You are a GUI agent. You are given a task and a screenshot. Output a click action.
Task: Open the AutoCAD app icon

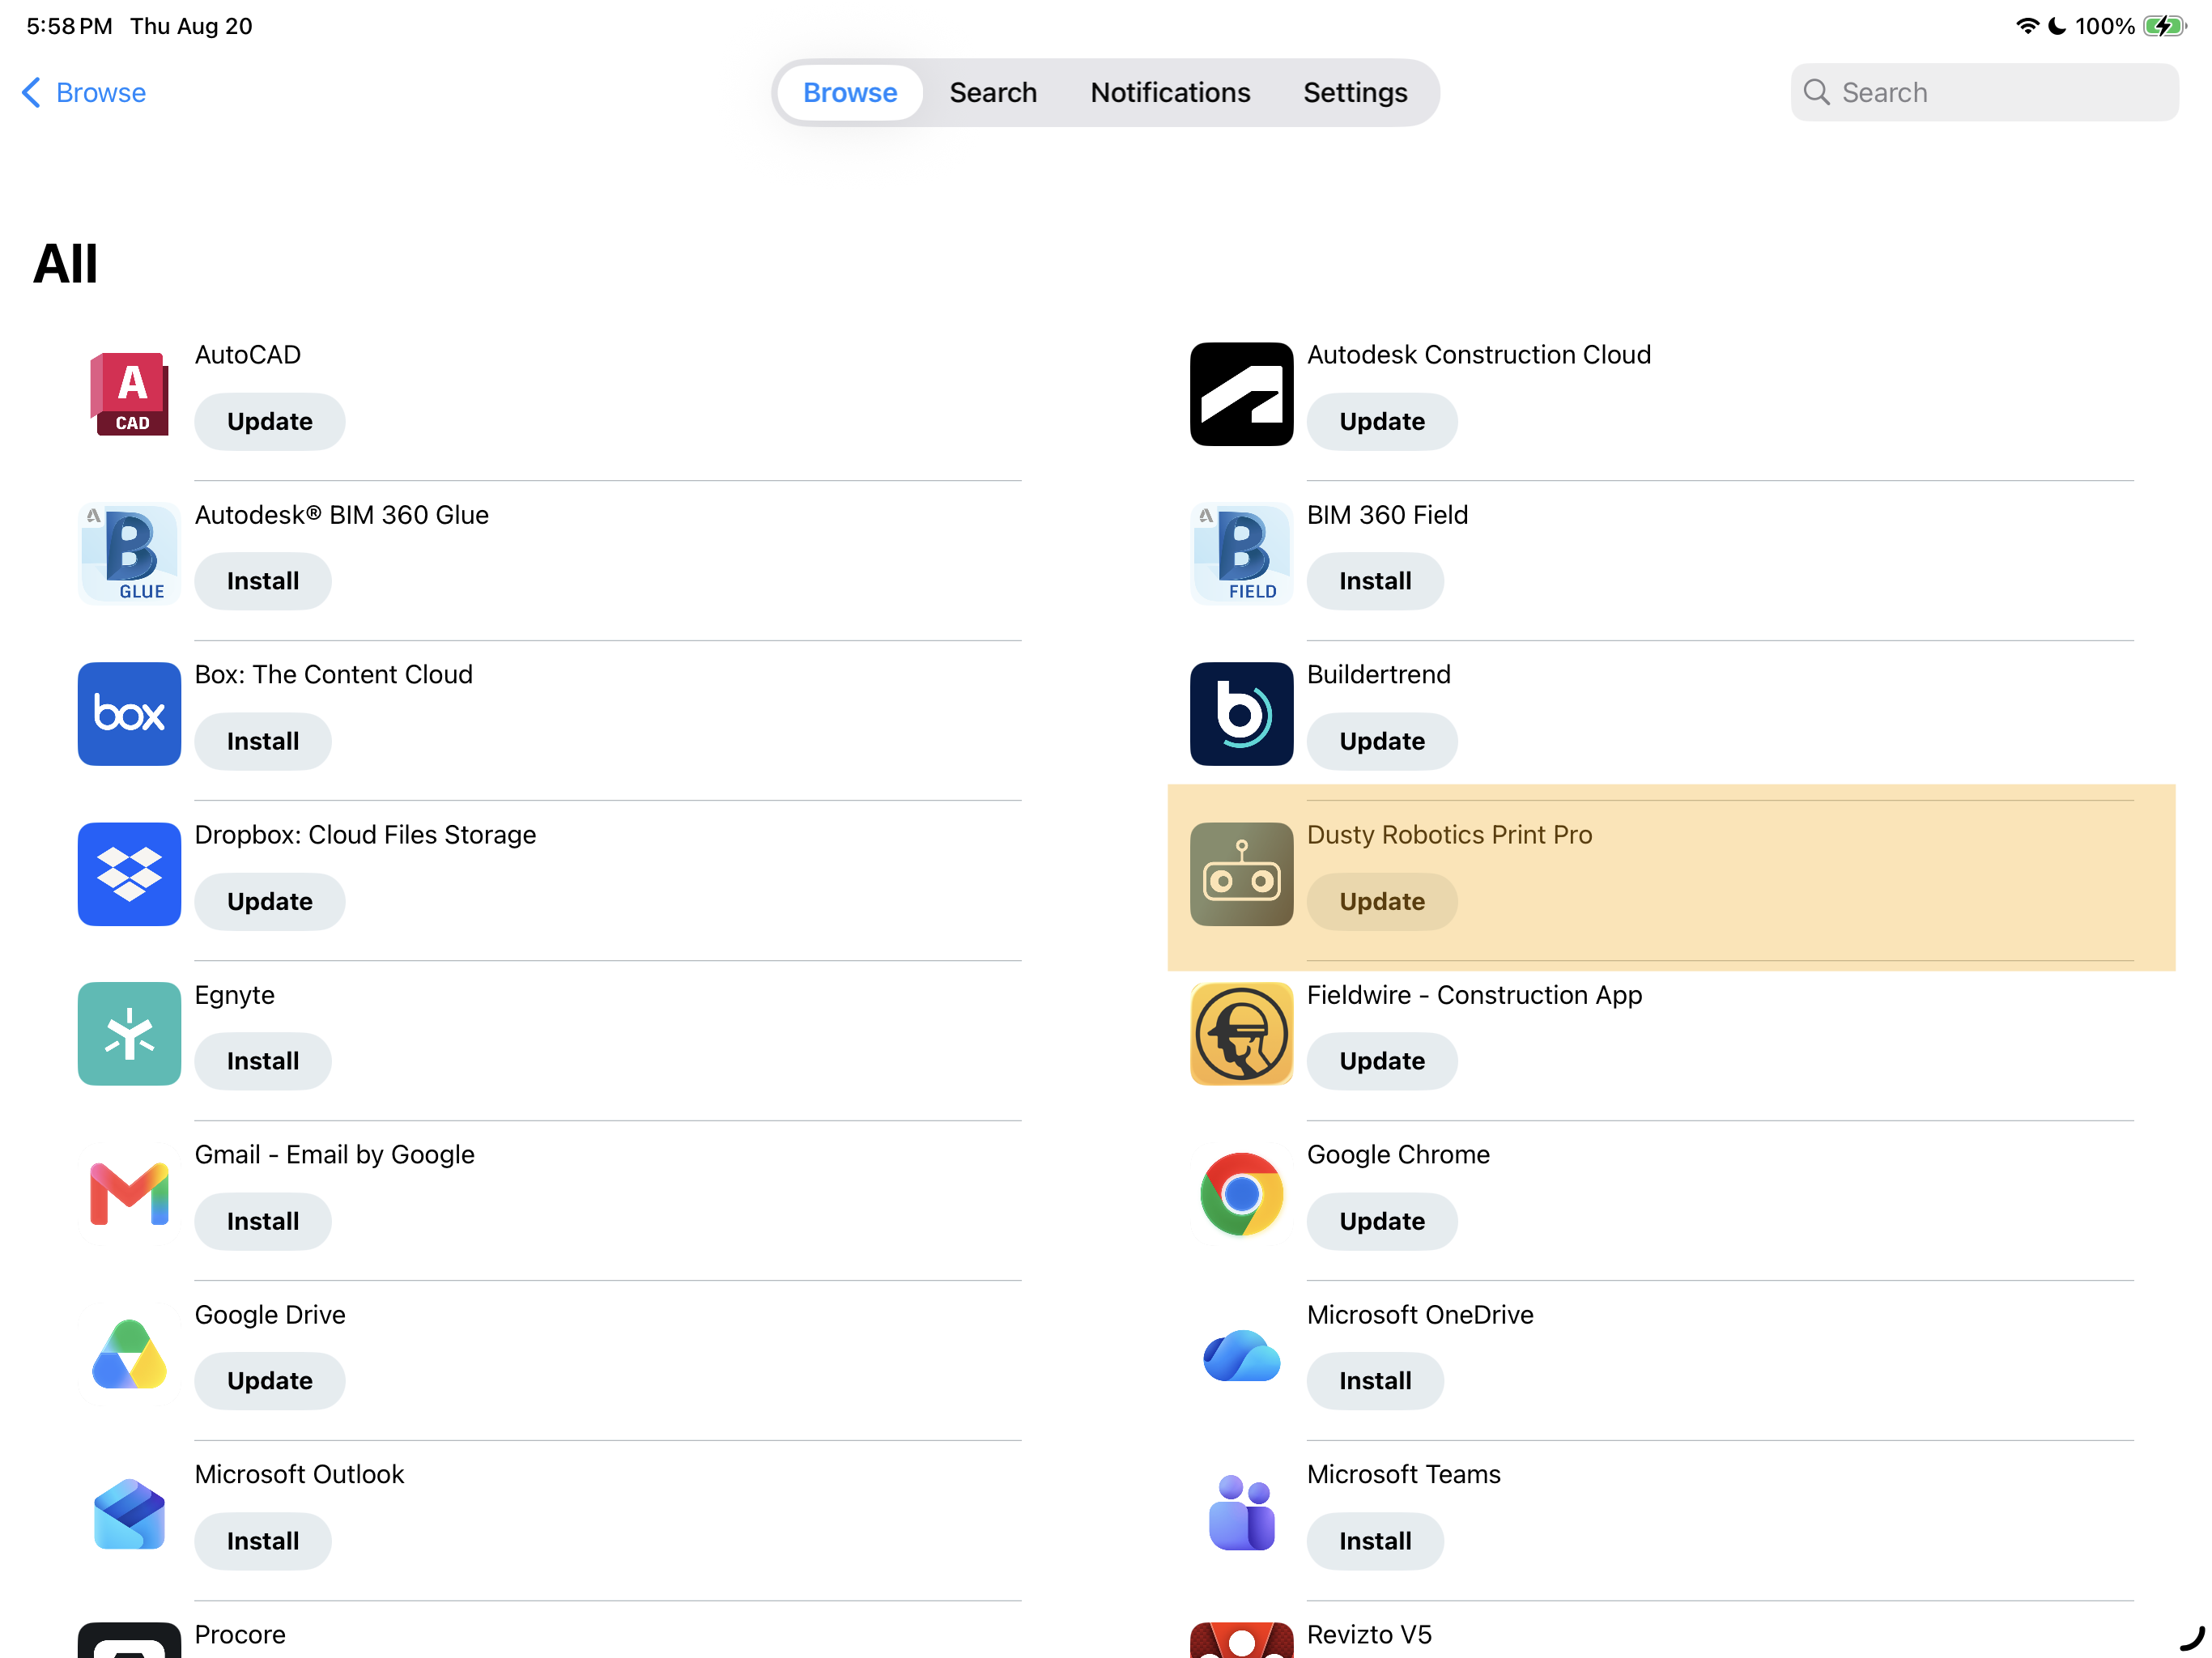pyautogui.click(x=129, y=394)
